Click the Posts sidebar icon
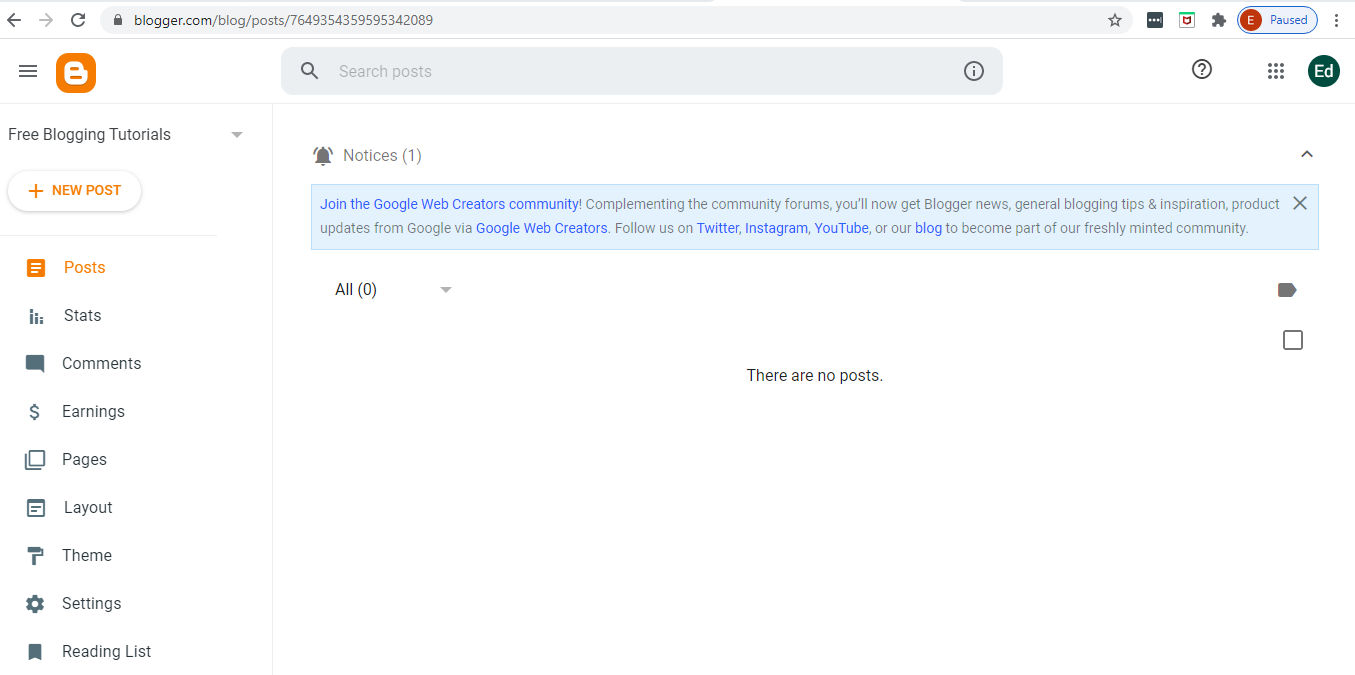This screenshot has width=1355, height=675. (x=36, y=268)
